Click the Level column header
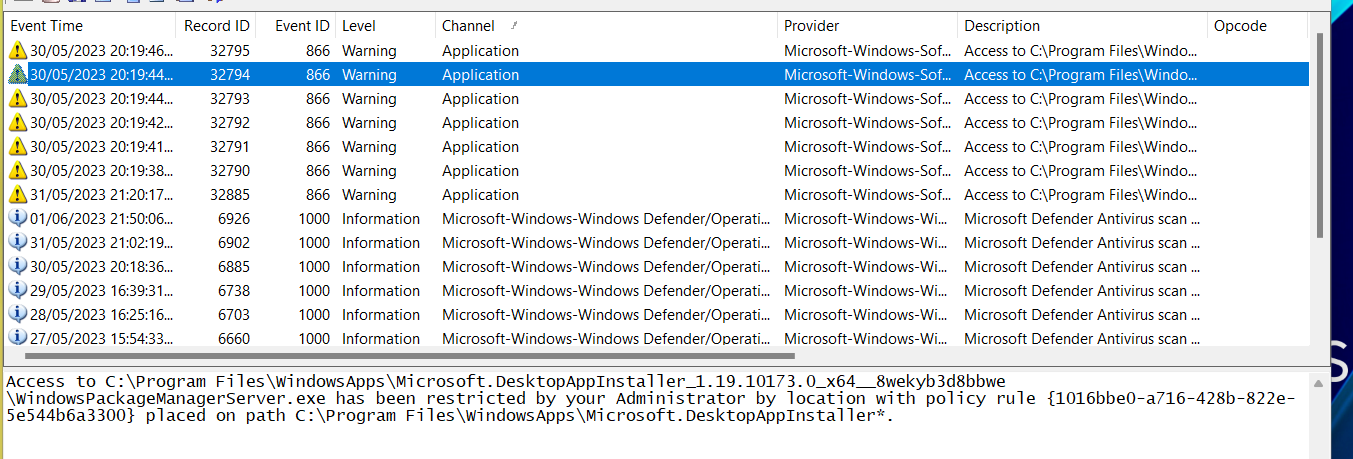This screenshot has height=459, width=1353. coord(359,26)
